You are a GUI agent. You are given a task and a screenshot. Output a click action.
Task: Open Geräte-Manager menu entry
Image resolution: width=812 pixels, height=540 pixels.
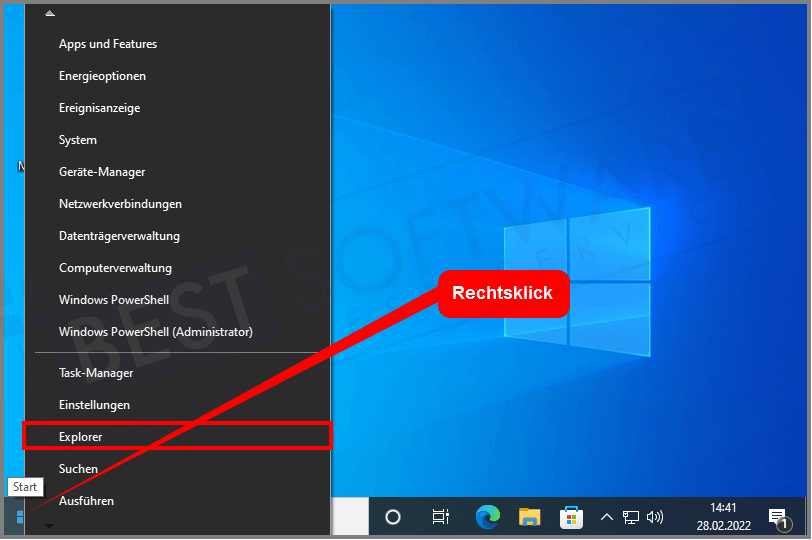point(102,172)
